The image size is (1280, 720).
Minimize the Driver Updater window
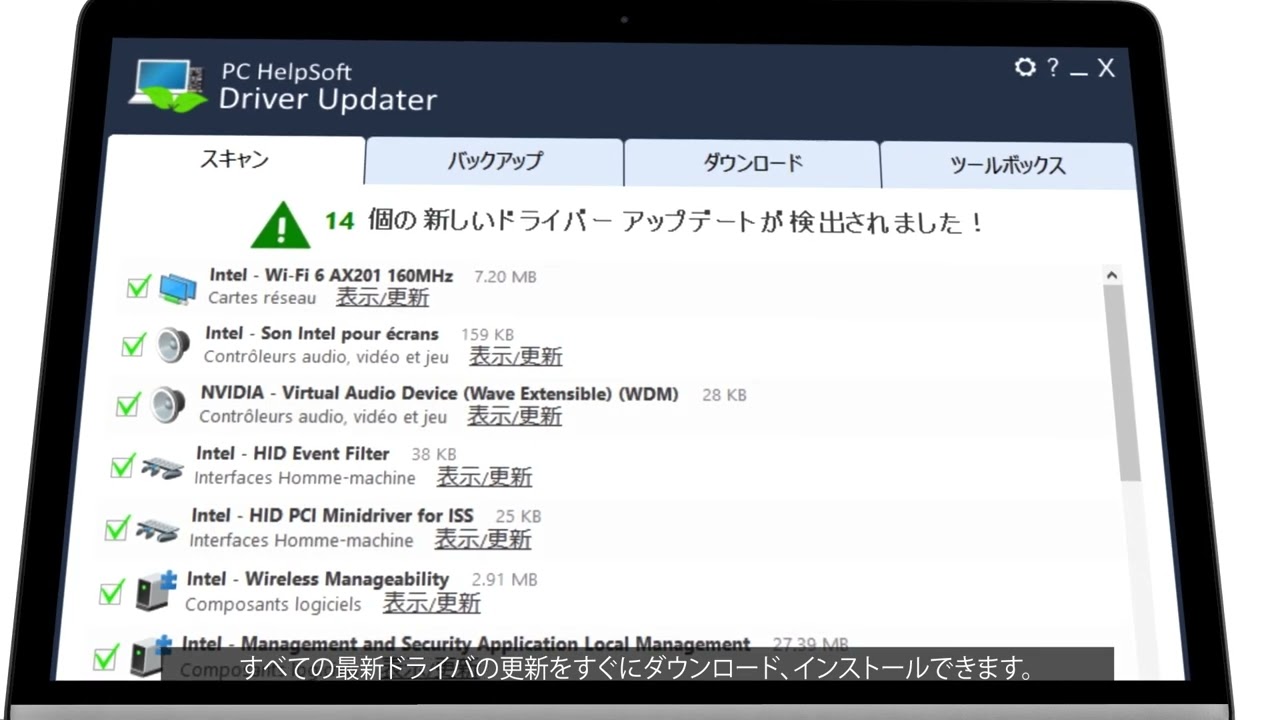tap(1078, 74)
